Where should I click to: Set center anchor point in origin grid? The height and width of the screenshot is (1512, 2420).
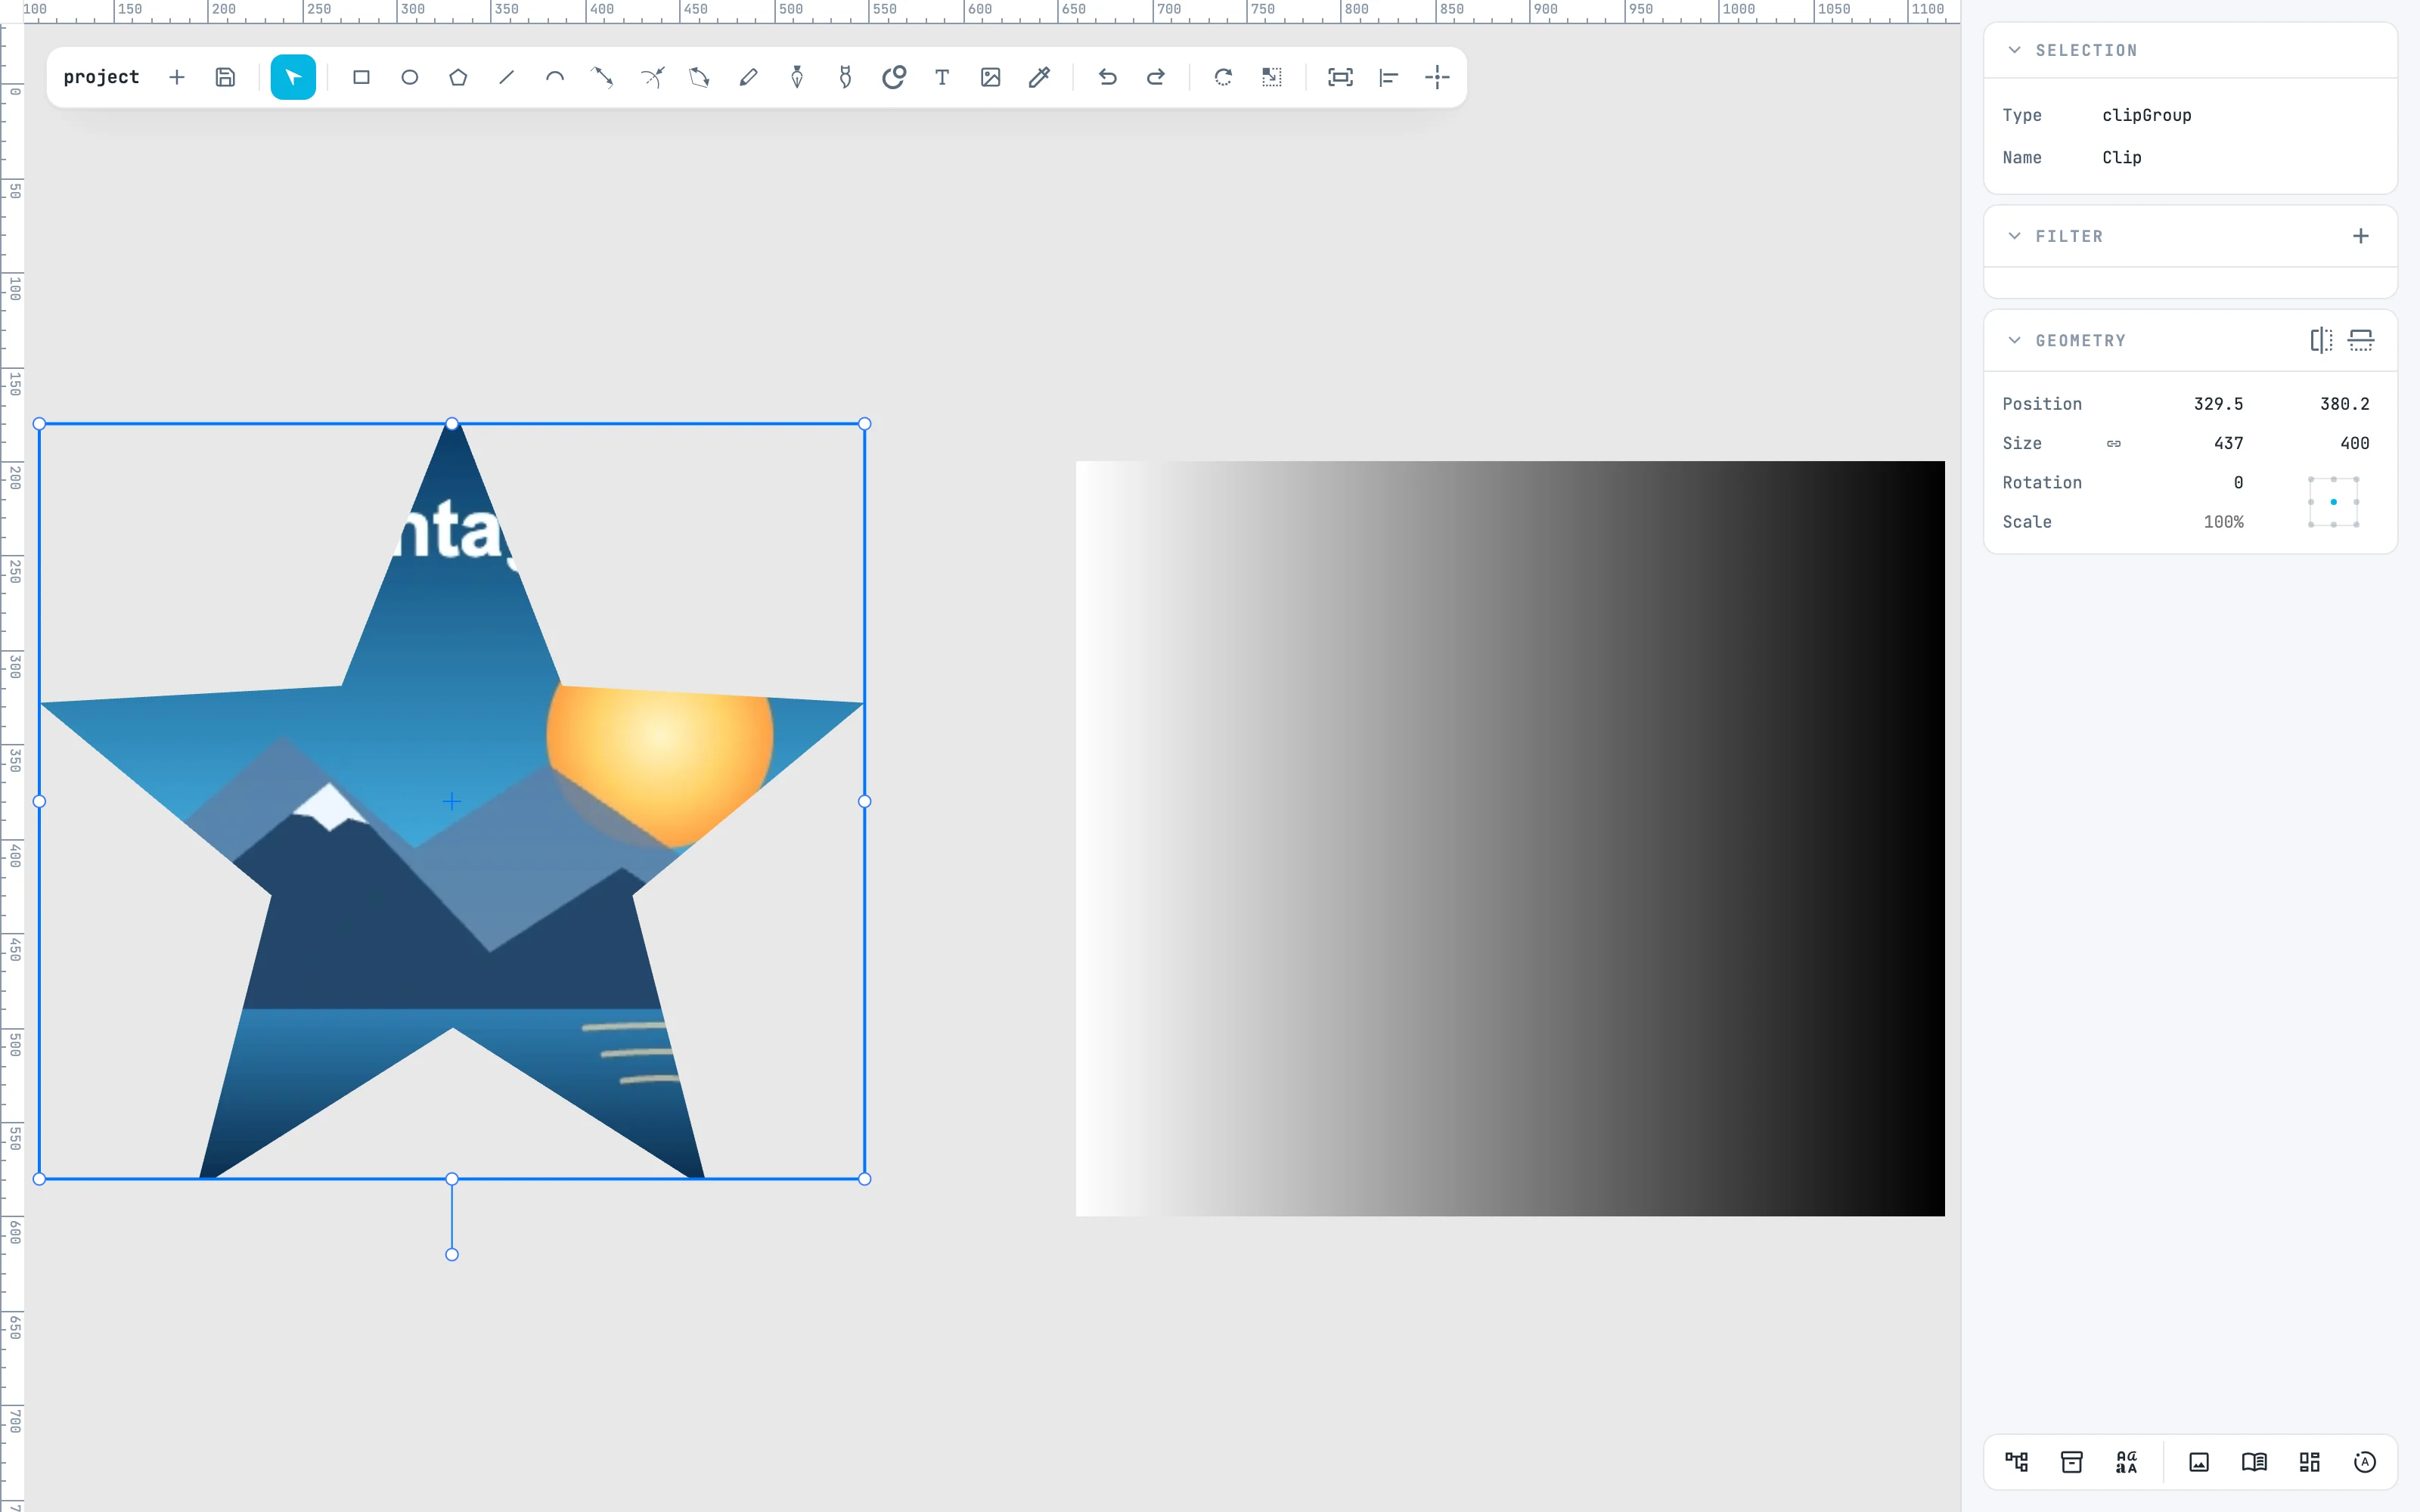tap(2333, 502)
